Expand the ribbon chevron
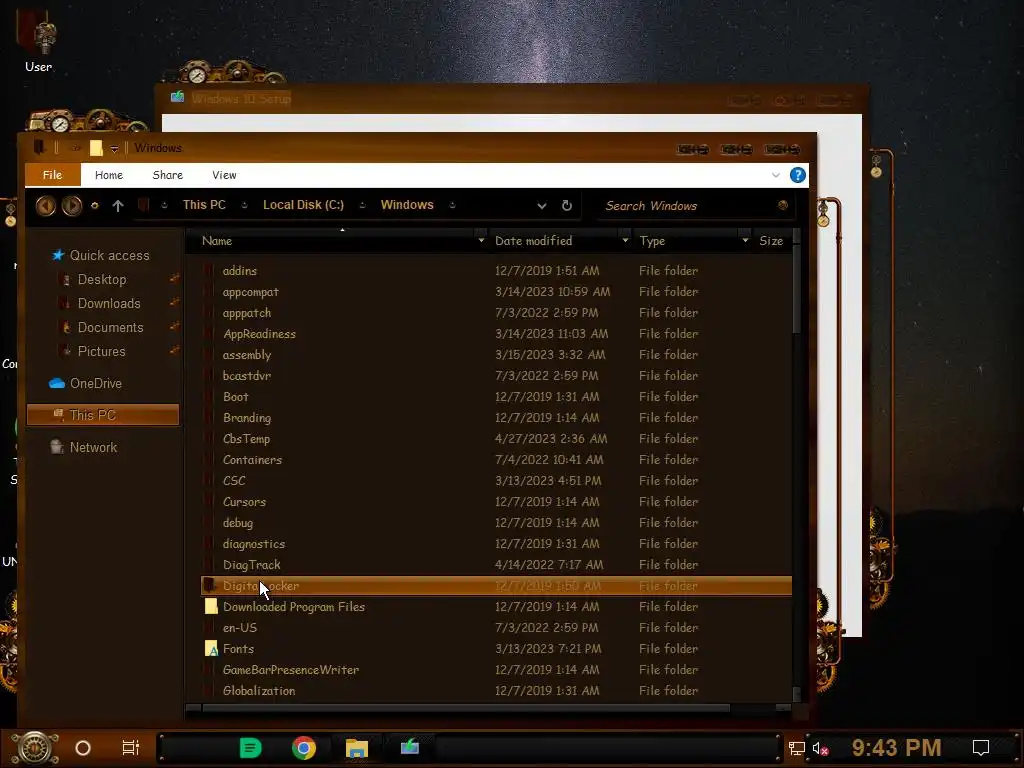Viewport: 1024px width, 768px height. coord(776,175)
